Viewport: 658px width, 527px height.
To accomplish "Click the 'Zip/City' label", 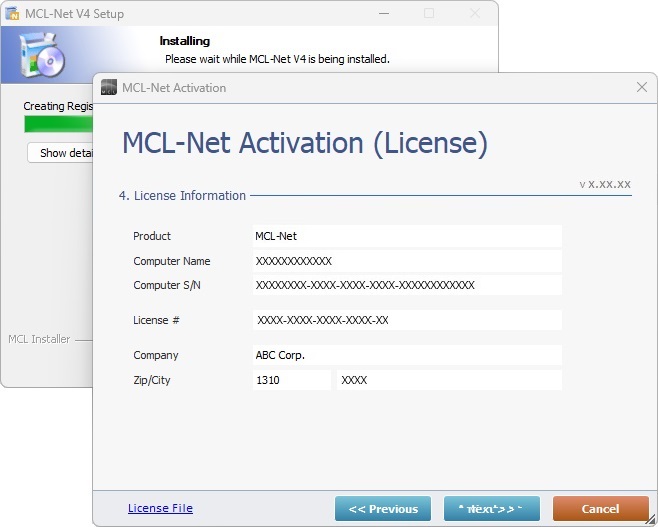I will [152, 380].
